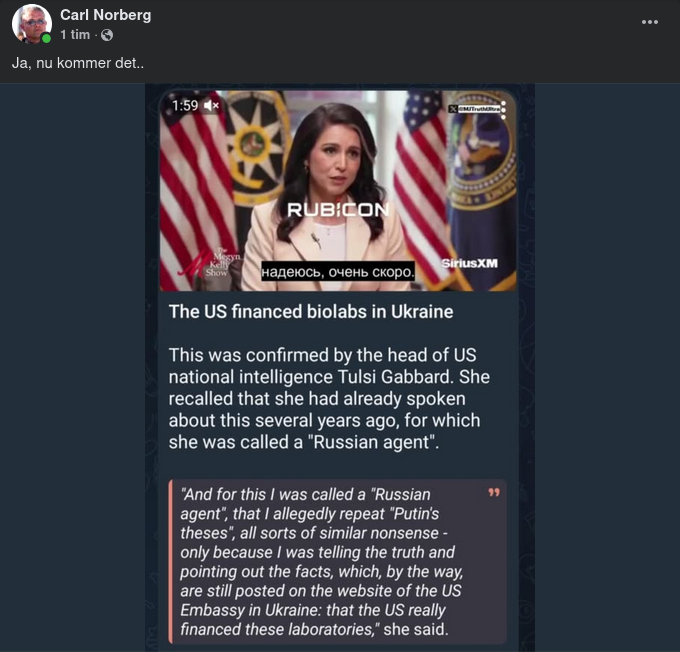680x652 pixels.
Task: Click the public audience globe icon
Action: pyautogui.click(x=107, y=35)
